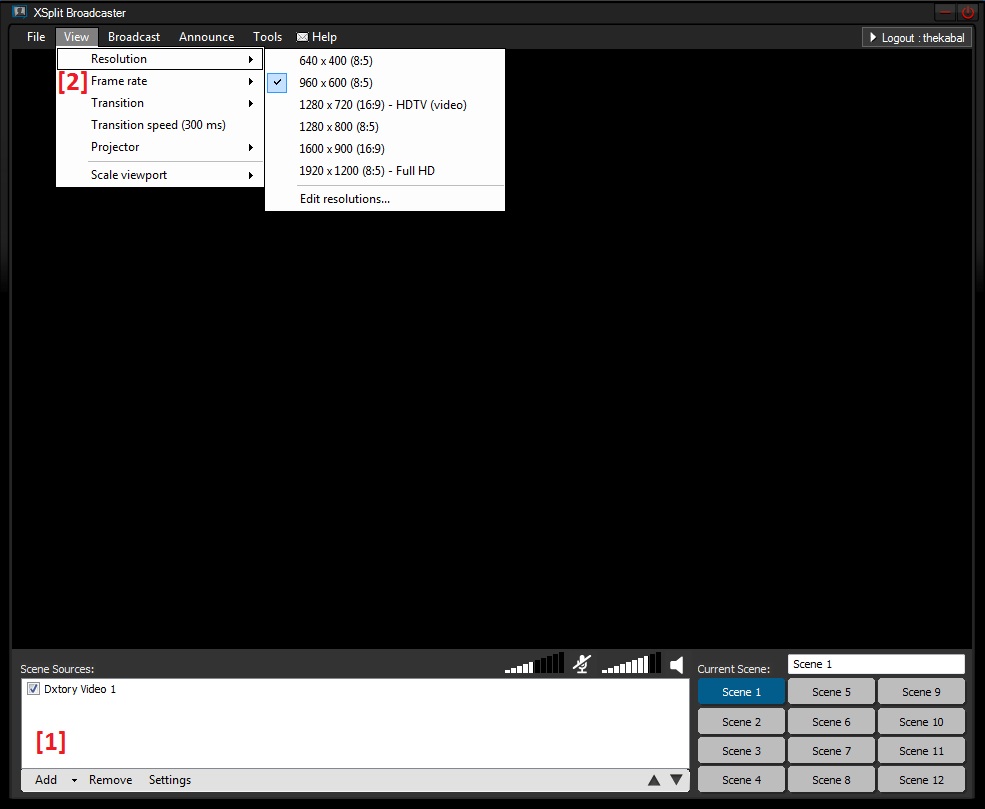Image resolution: width=985 pixels, height=809 pixels.
Task: Expand the Projector submenu
Action: (x=114, y=147)
